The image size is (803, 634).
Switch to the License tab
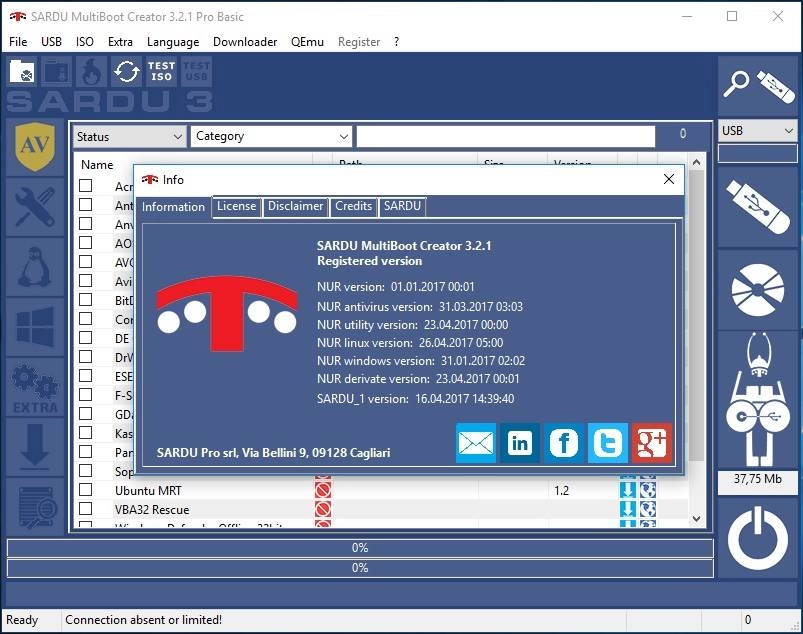pos(237,206)
